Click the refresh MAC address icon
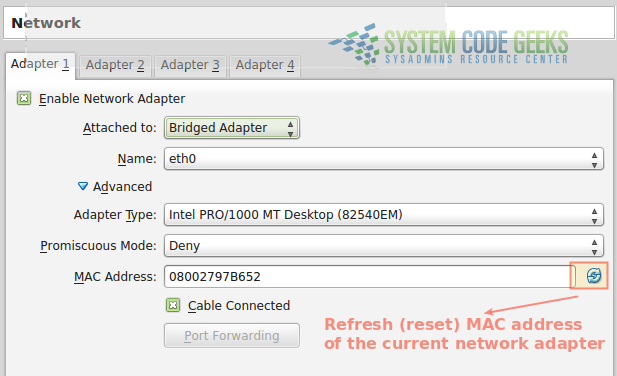617x376 pixels. click(593, 276)
